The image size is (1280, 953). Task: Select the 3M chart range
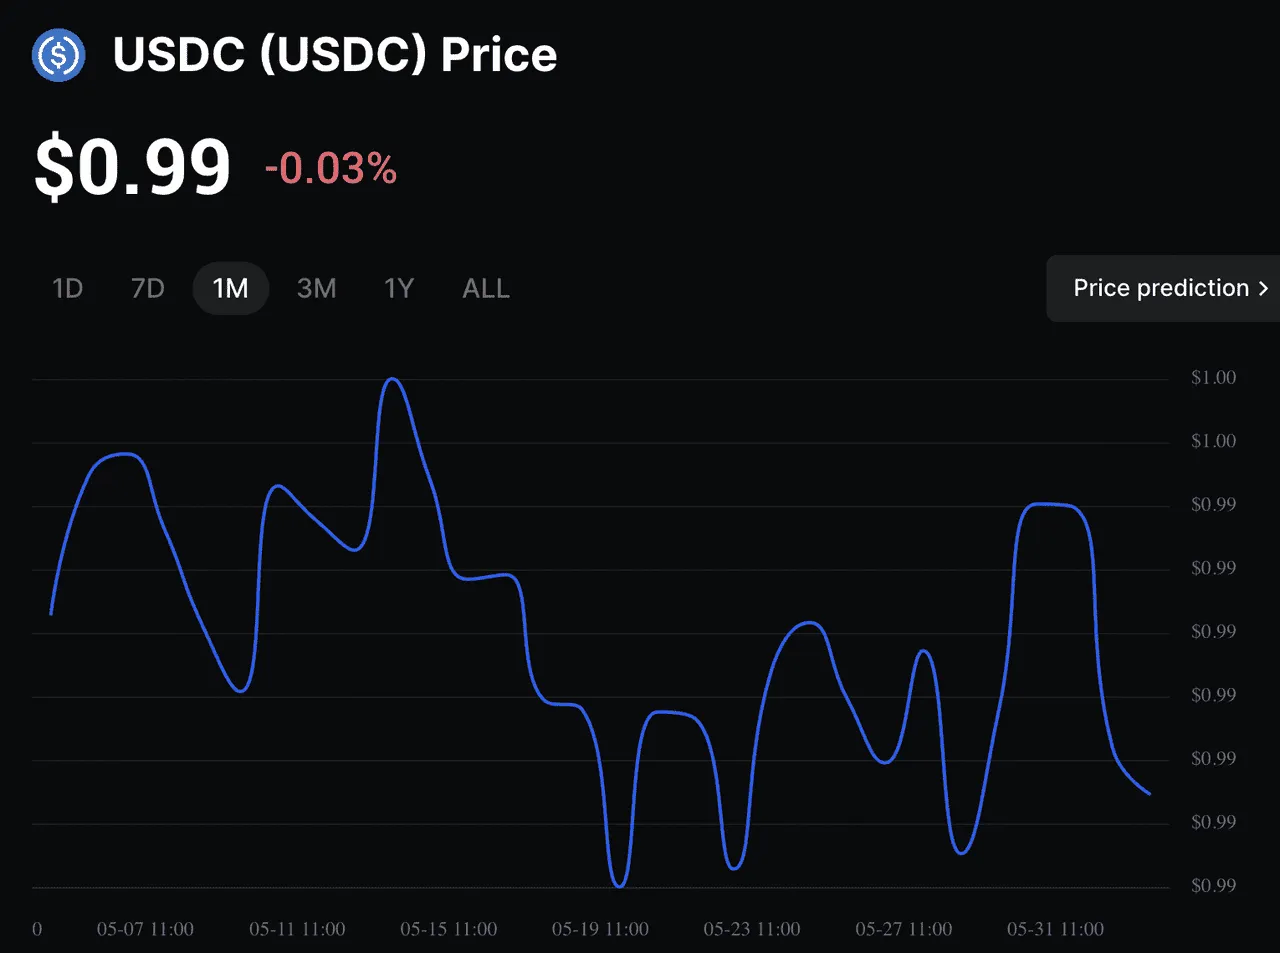click(316, 288)
